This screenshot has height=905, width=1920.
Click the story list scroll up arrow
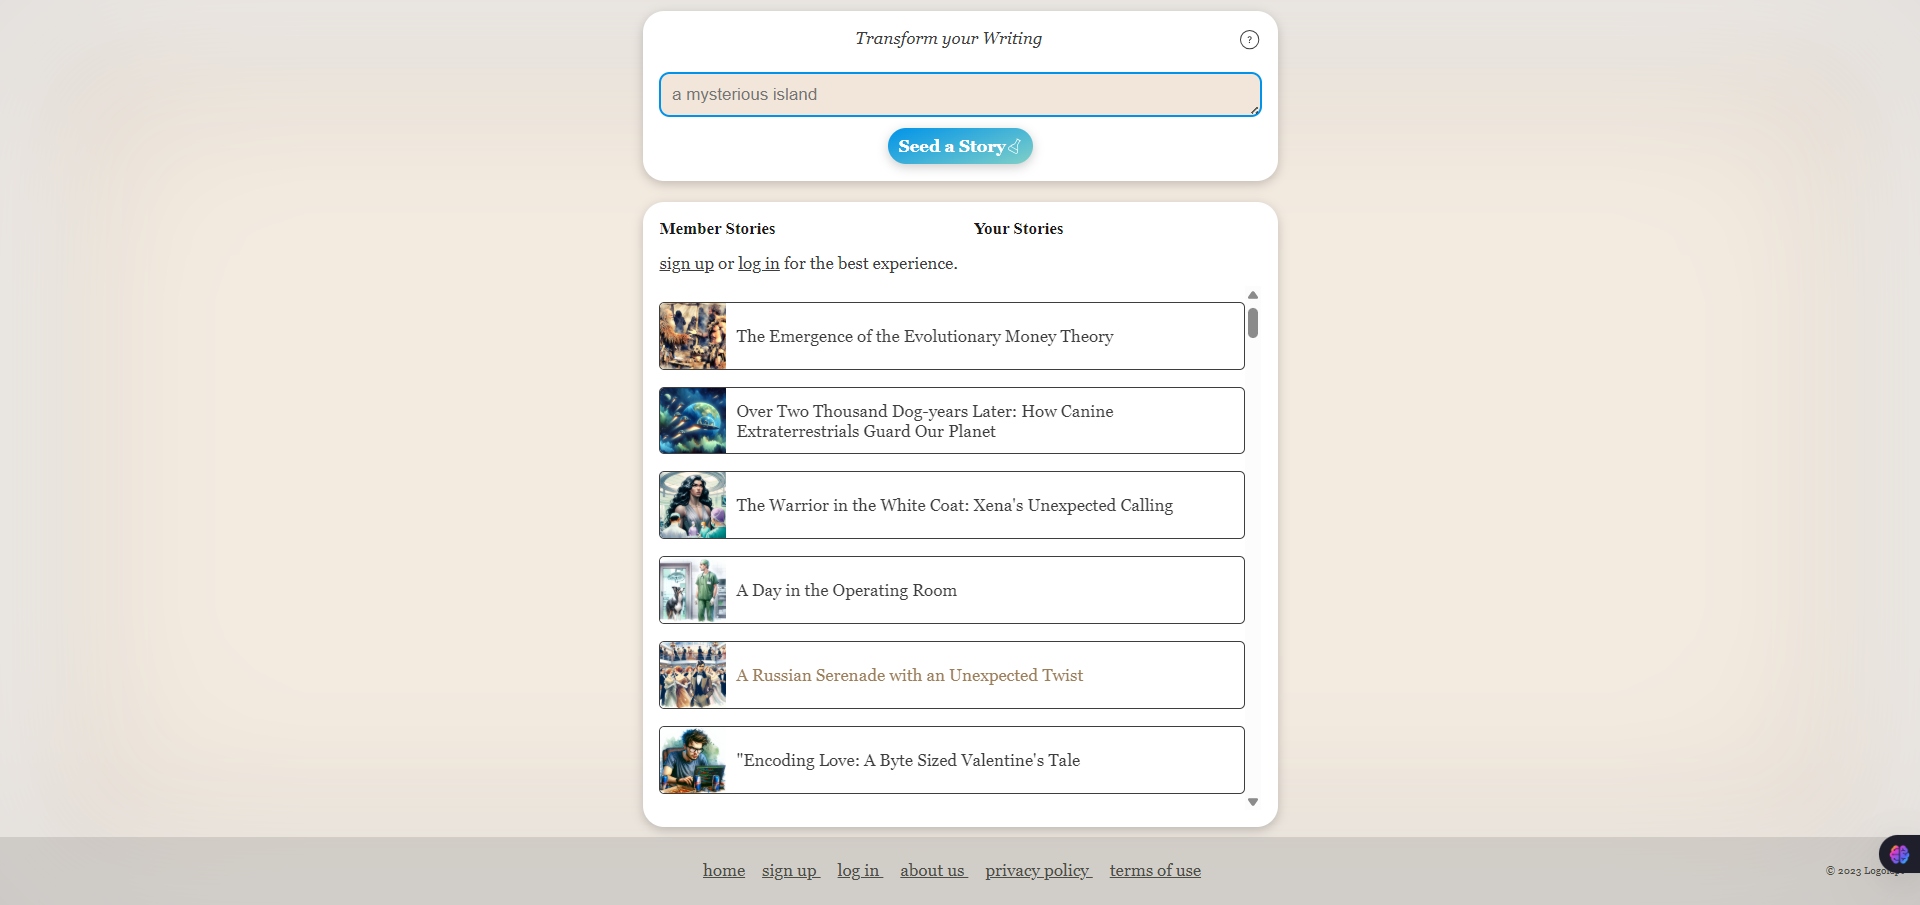(1252, 295)
